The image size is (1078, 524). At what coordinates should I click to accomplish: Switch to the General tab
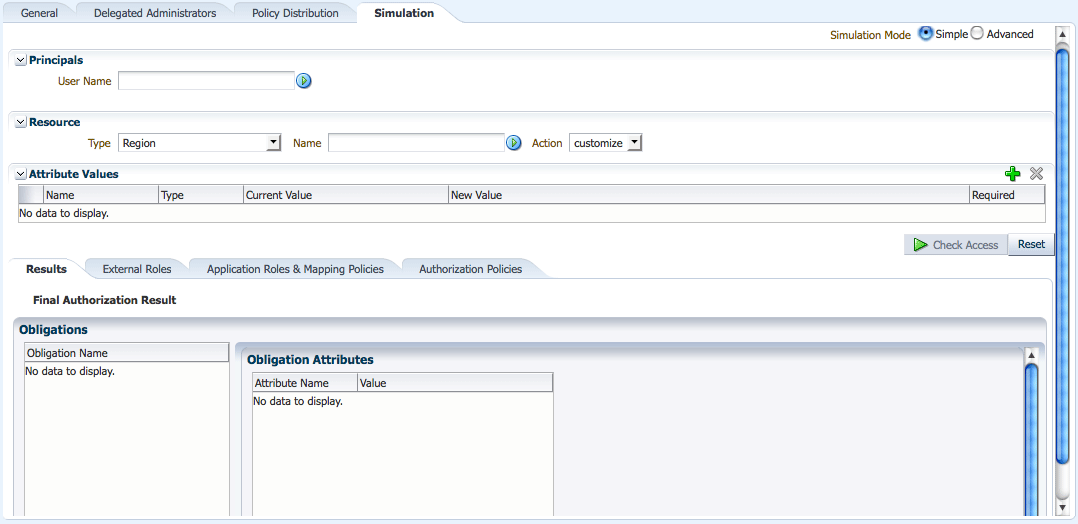tap(39, 13)
